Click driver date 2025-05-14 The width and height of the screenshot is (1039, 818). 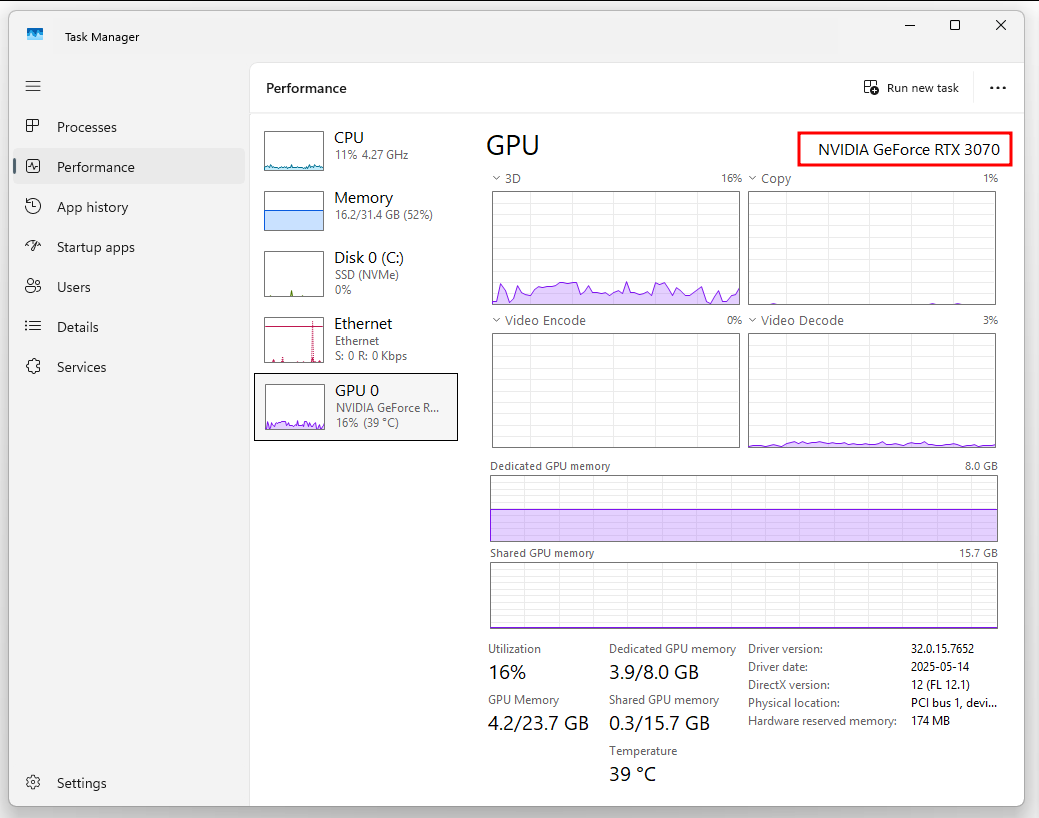pos(940,667)
